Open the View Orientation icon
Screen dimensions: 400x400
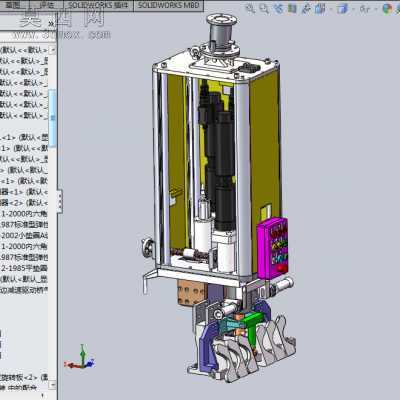(320, 8)
